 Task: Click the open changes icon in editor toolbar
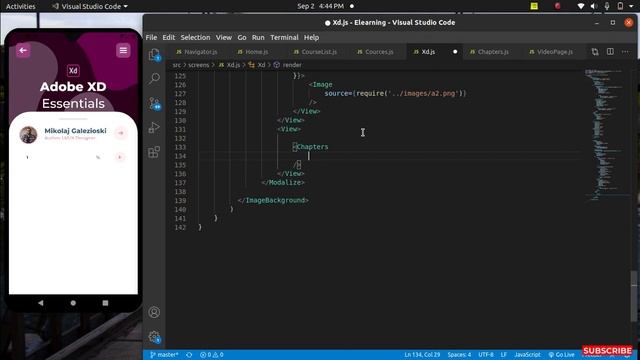point(595,52)
